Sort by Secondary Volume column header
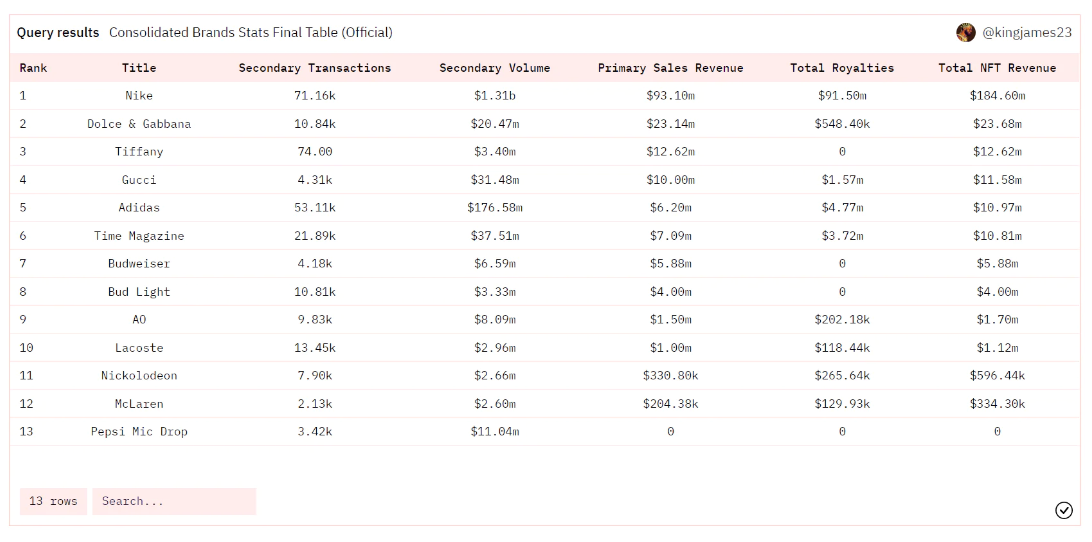Screen dimensions: 1092x542 pyautogui.click(x=495, y=68)
